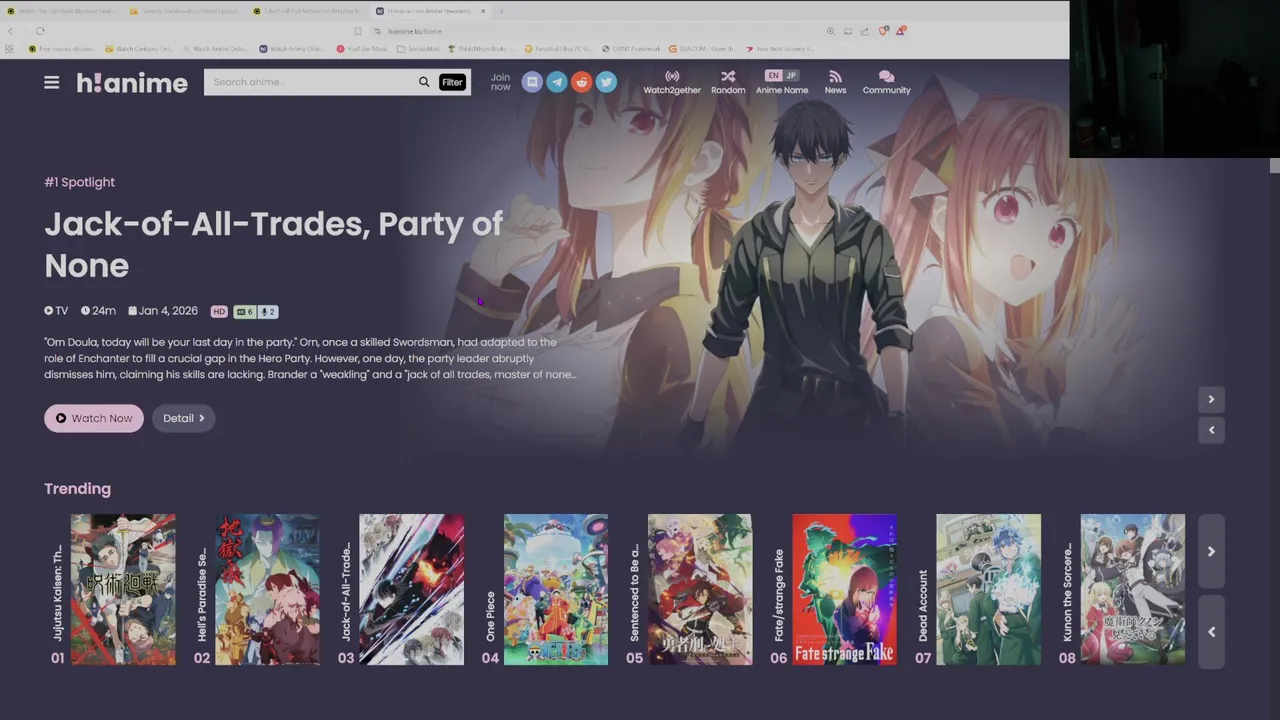Screen dimensions: 1280x720
Task: Open Dead Account trending poster
Action: 988,589
